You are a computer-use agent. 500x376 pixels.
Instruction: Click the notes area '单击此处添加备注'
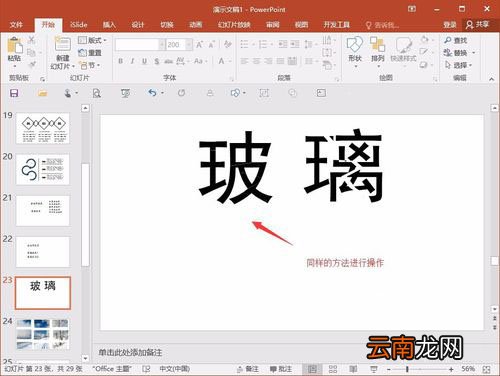point(130,352)
